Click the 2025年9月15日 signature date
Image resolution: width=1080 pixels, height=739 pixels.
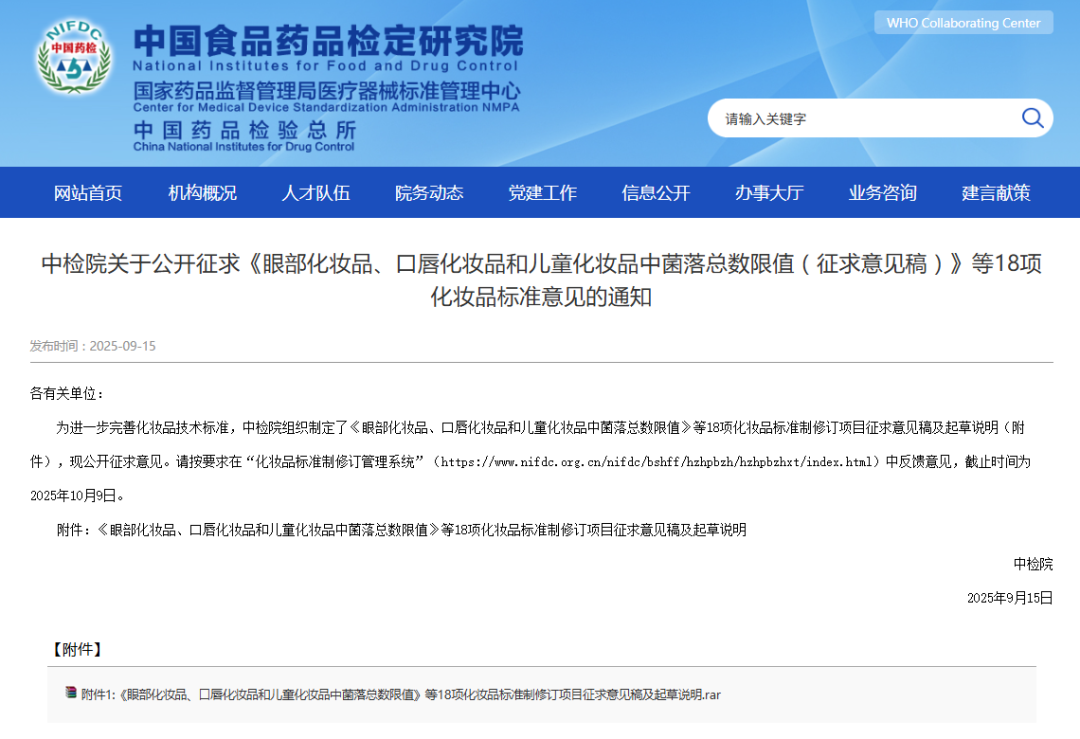click(x=1010, y=598)
